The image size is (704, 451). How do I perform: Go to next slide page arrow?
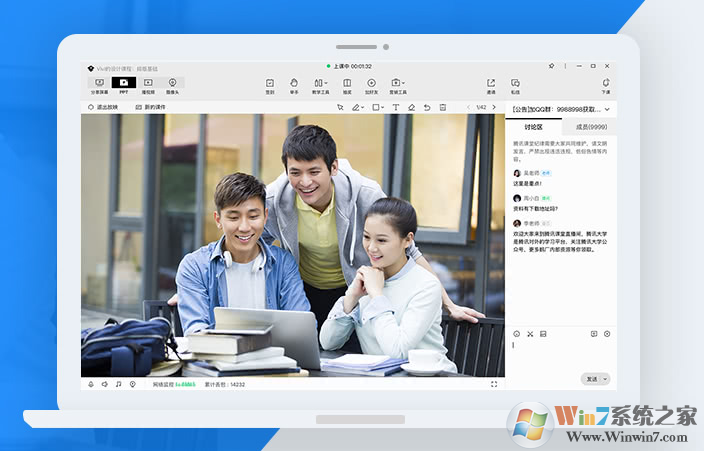[x=495, y=107]
